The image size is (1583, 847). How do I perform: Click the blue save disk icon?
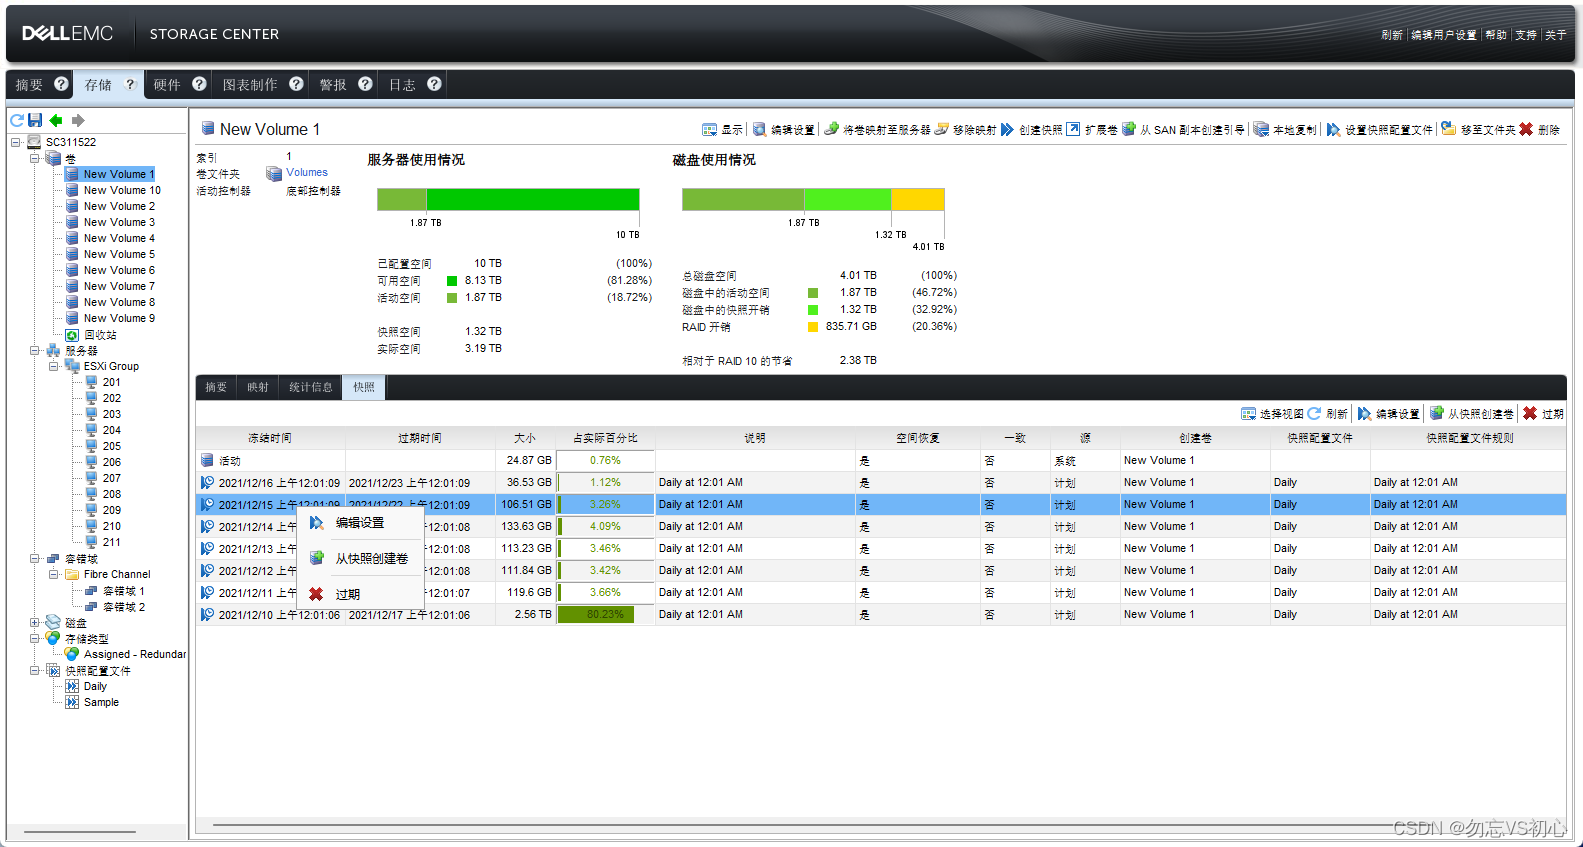click(35, 120)
